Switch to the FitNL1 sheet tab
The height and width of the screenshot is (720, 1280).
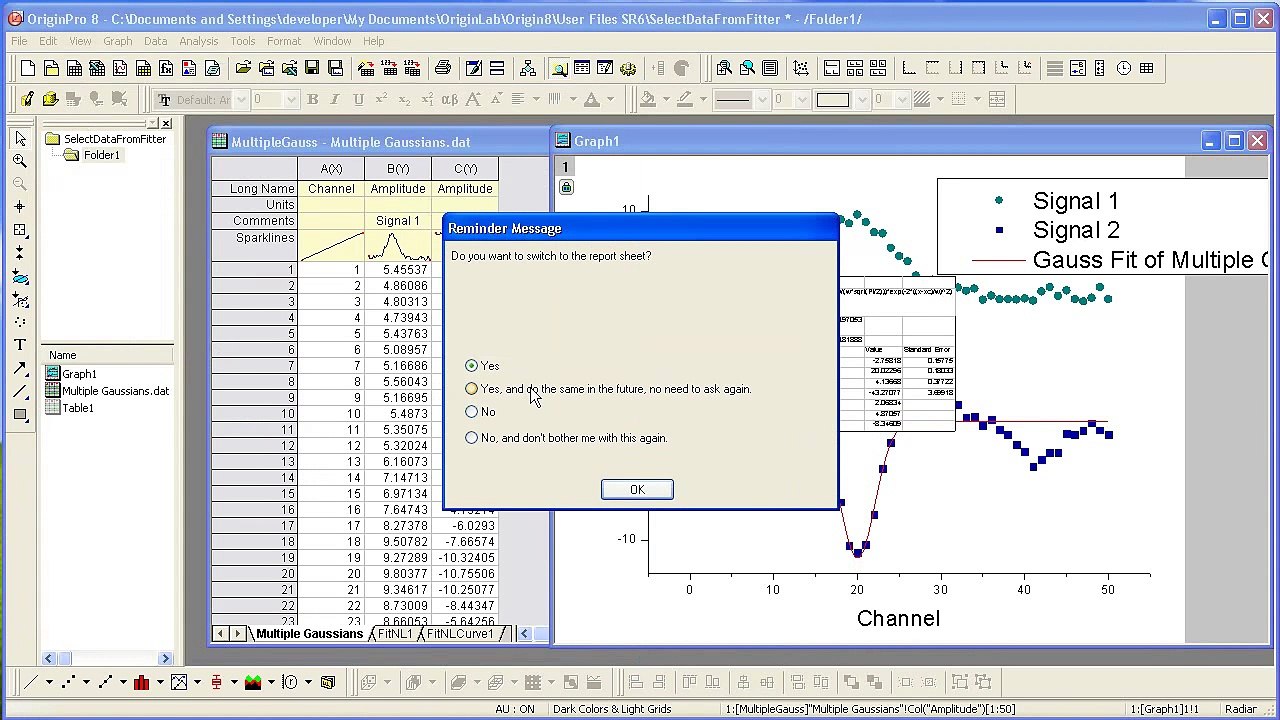[x=394, y=634]
